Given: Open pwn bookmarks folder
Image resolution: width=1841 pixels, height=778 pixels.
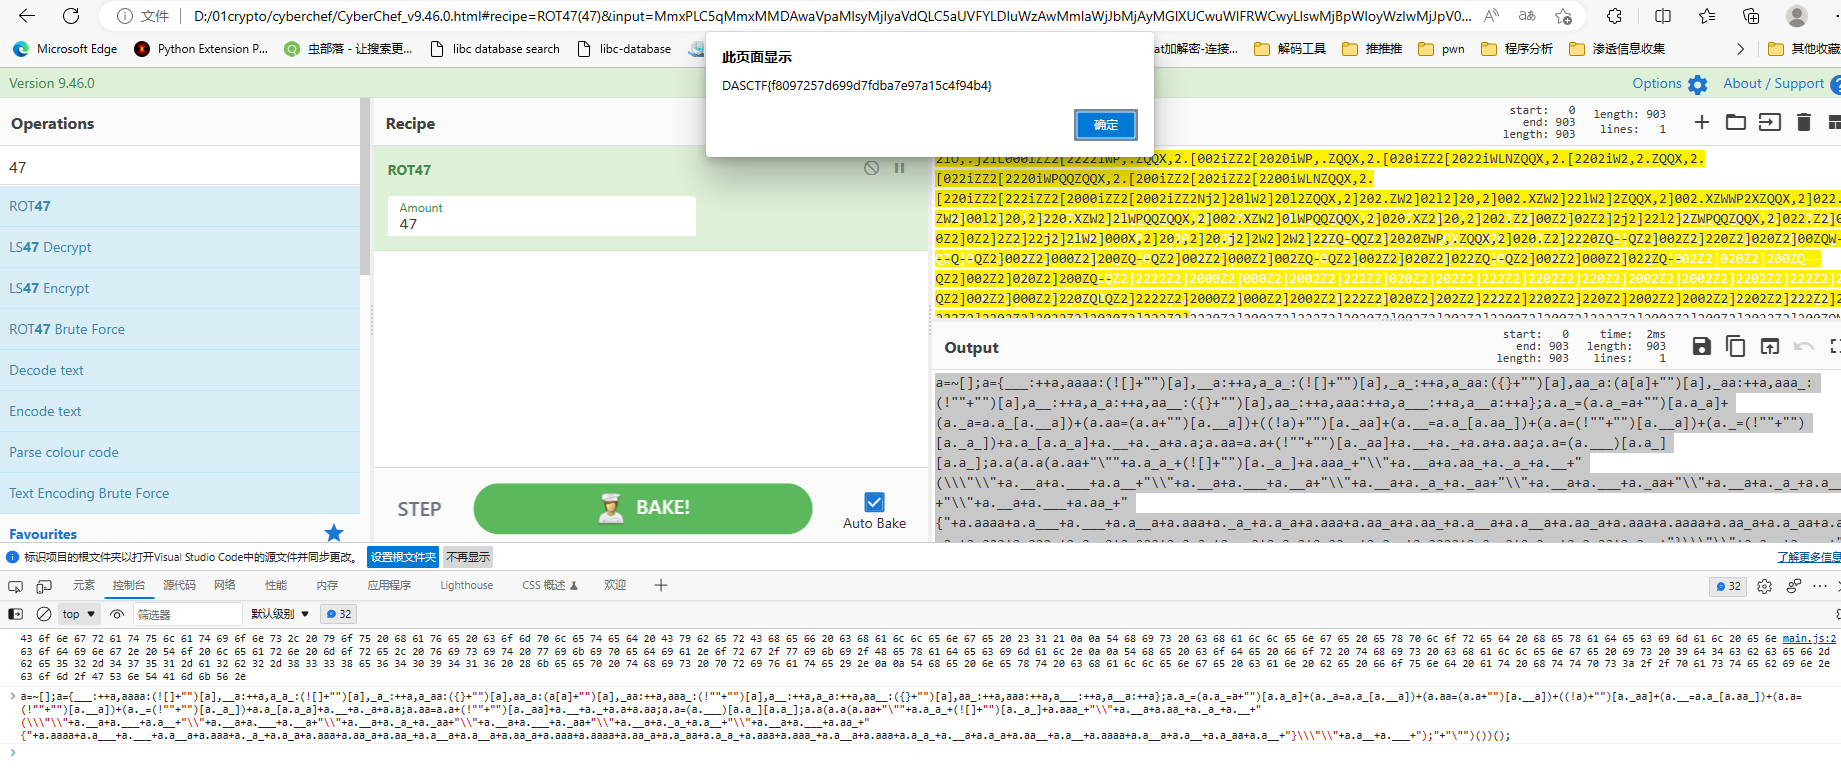Looking at the screenshot, I should point(1442,48).
